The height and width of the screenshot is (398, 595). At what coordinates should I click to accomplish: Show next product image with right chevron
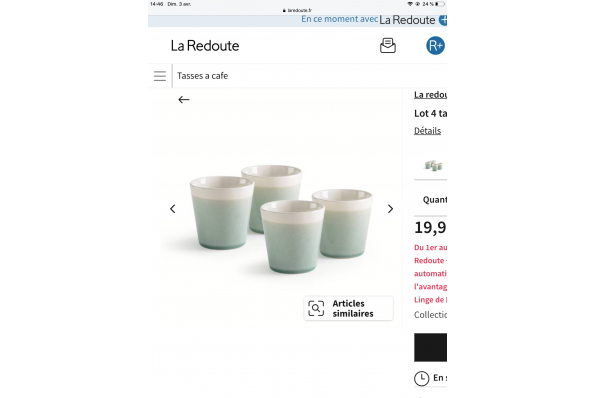(390, 209)
